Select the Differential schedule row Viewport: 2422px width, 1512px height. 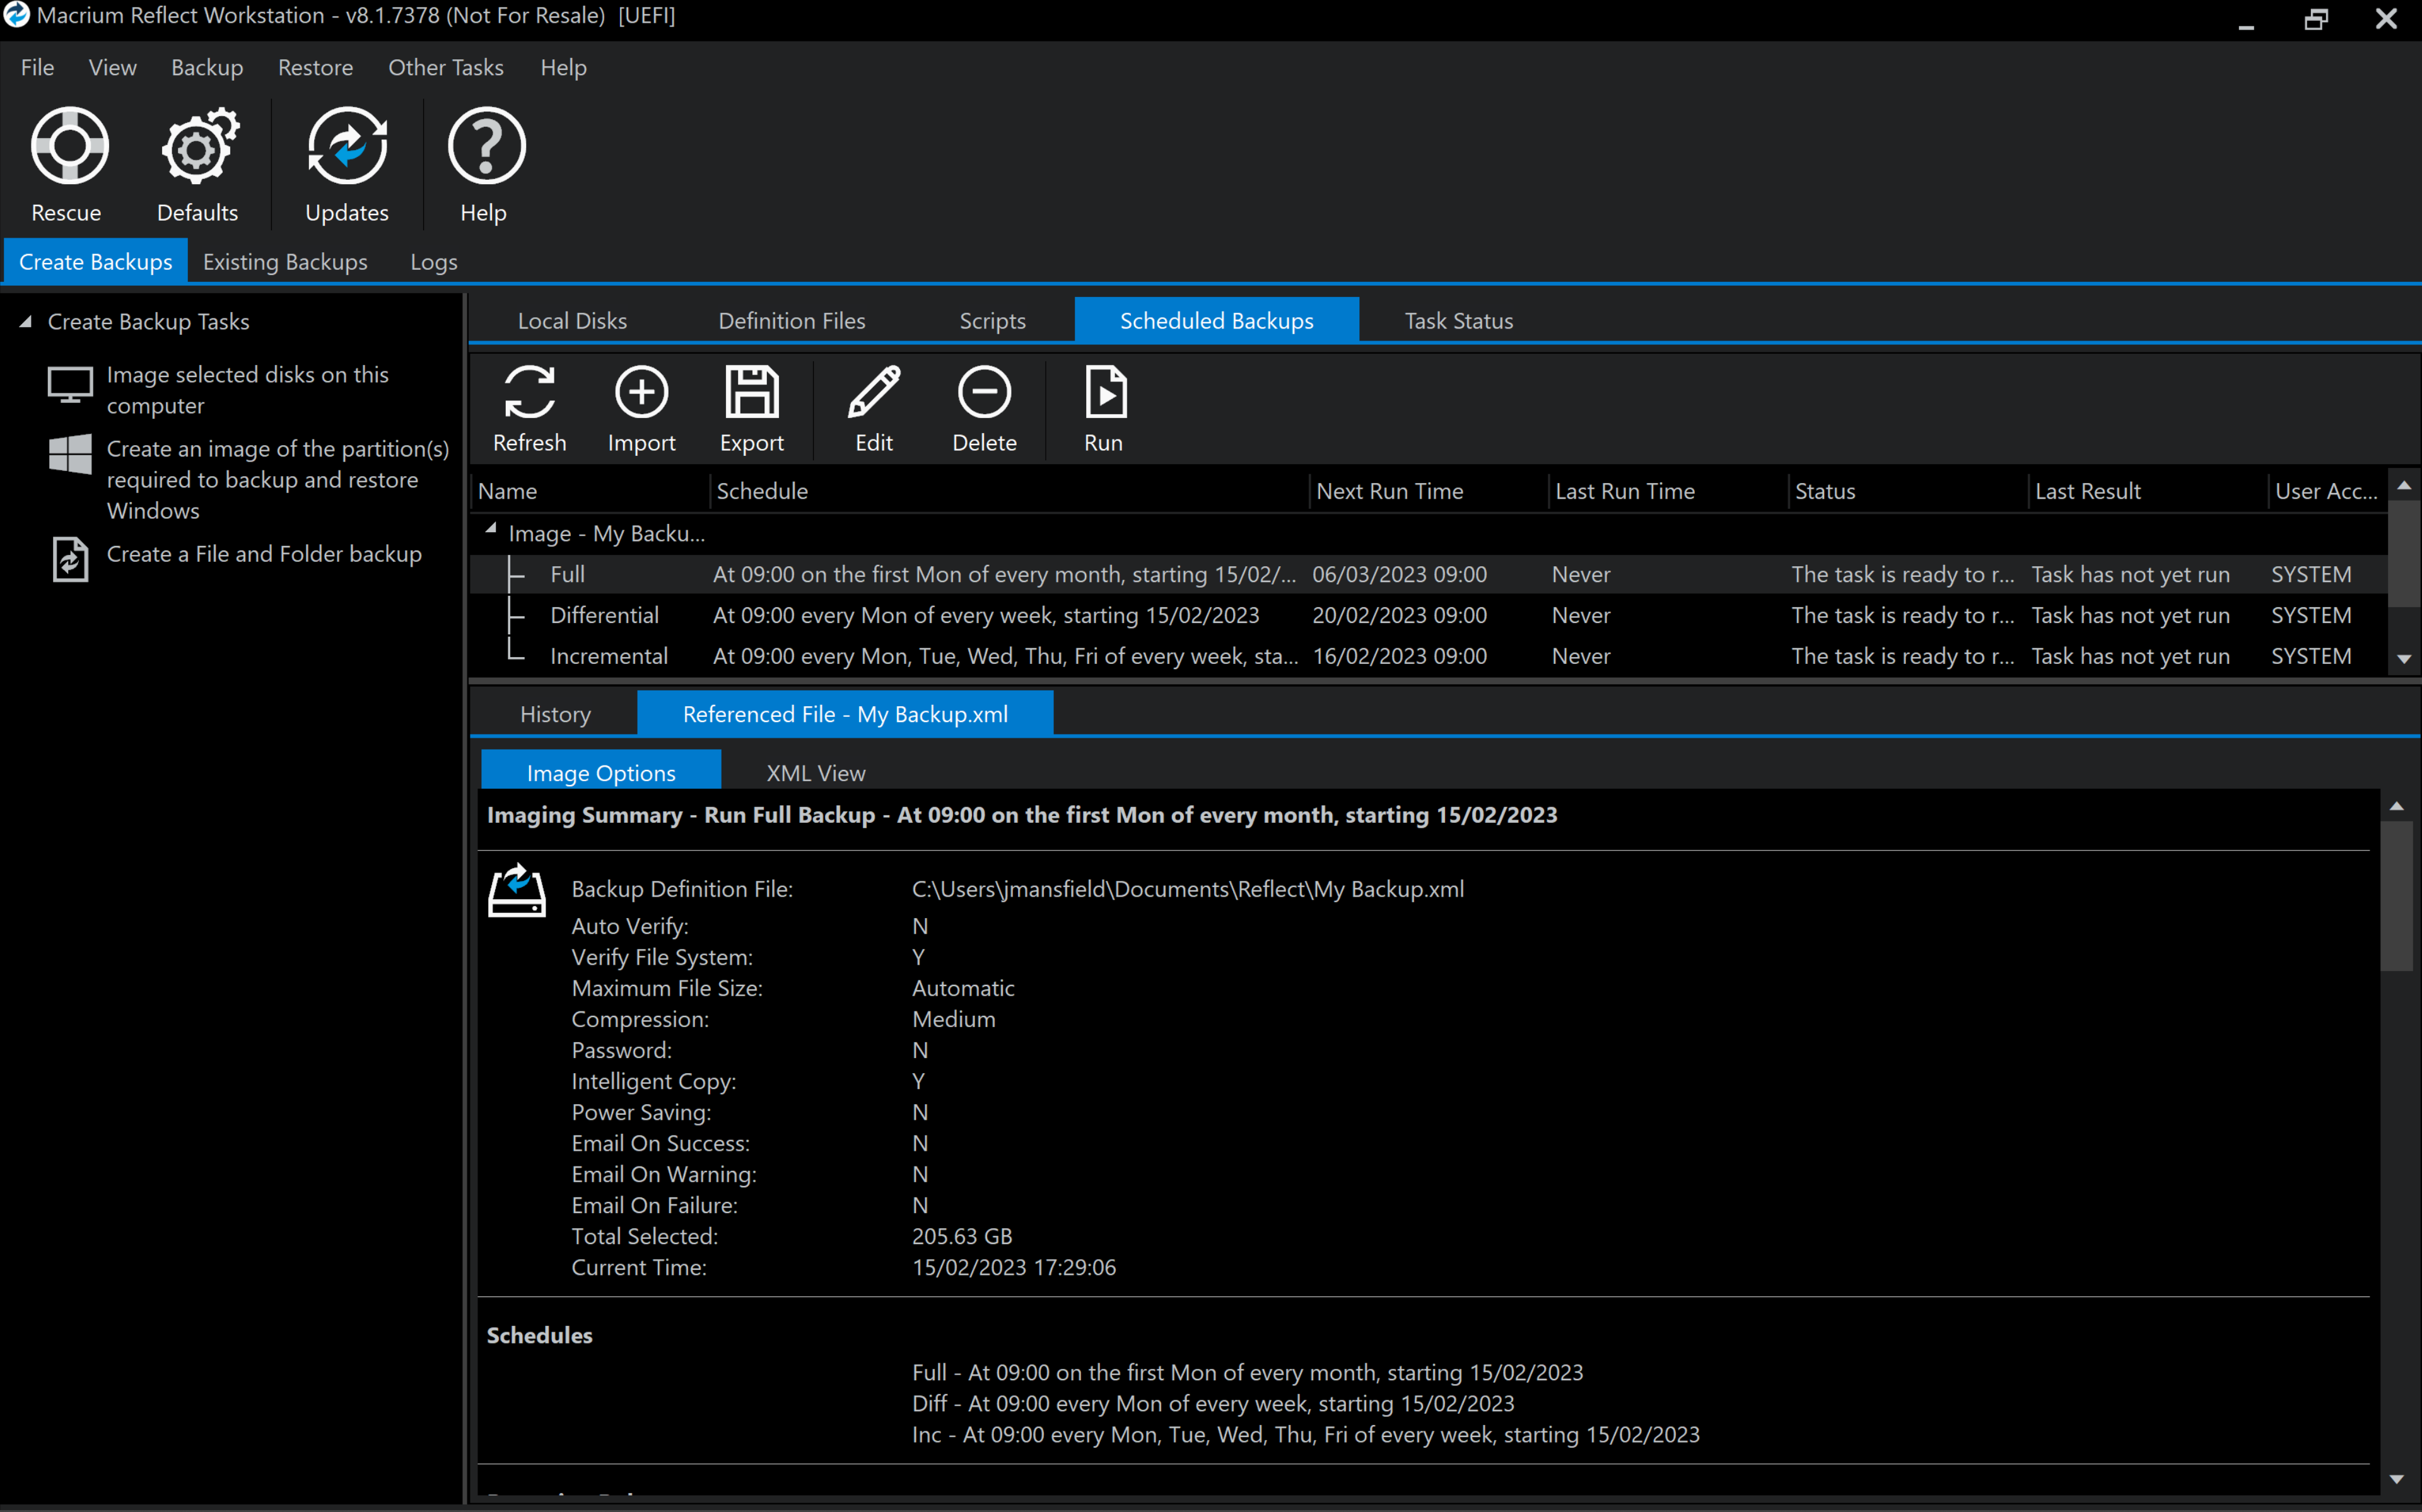point(604,615)
